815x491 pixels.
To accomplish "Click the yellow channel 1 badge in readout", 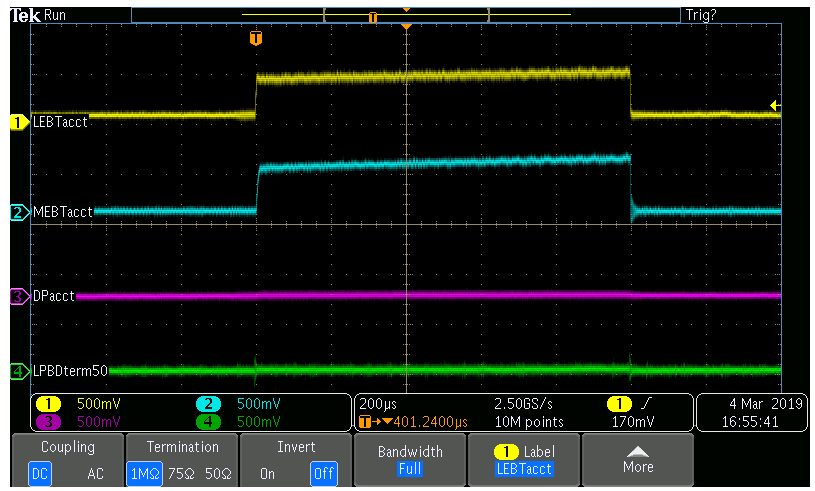I will pyautogui.click(x=48, y=404).
